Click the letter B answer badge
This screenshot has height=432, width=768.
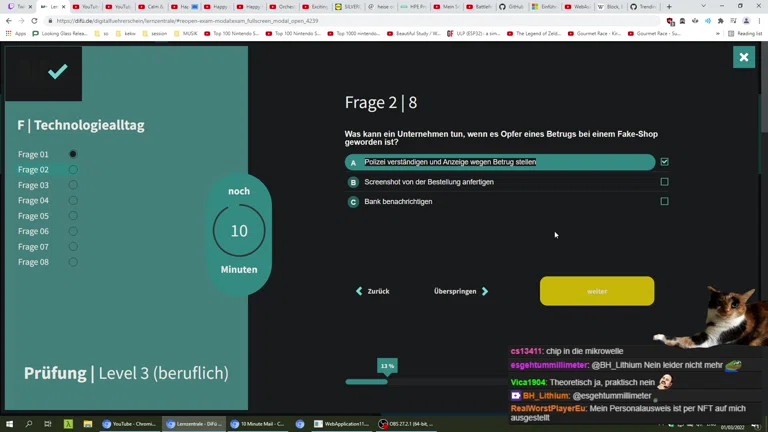pos(353,182)
